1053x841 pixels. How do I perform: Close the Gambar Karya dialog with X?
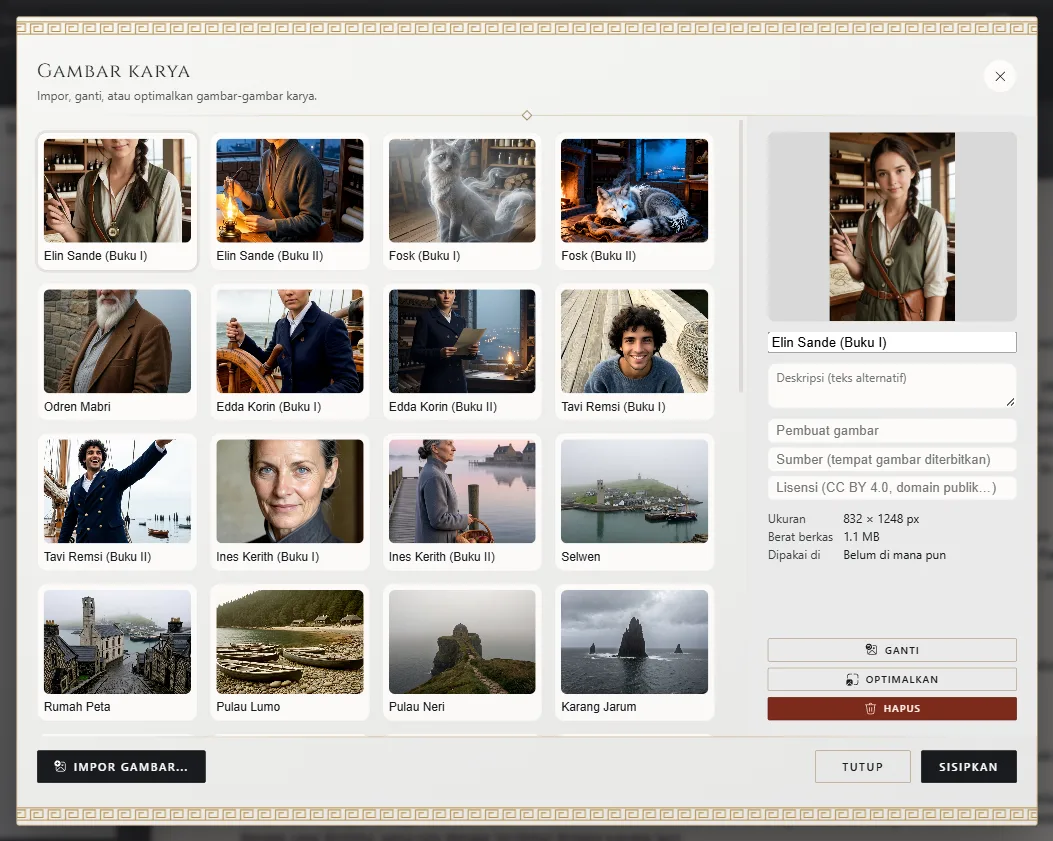coord(1000,77)
